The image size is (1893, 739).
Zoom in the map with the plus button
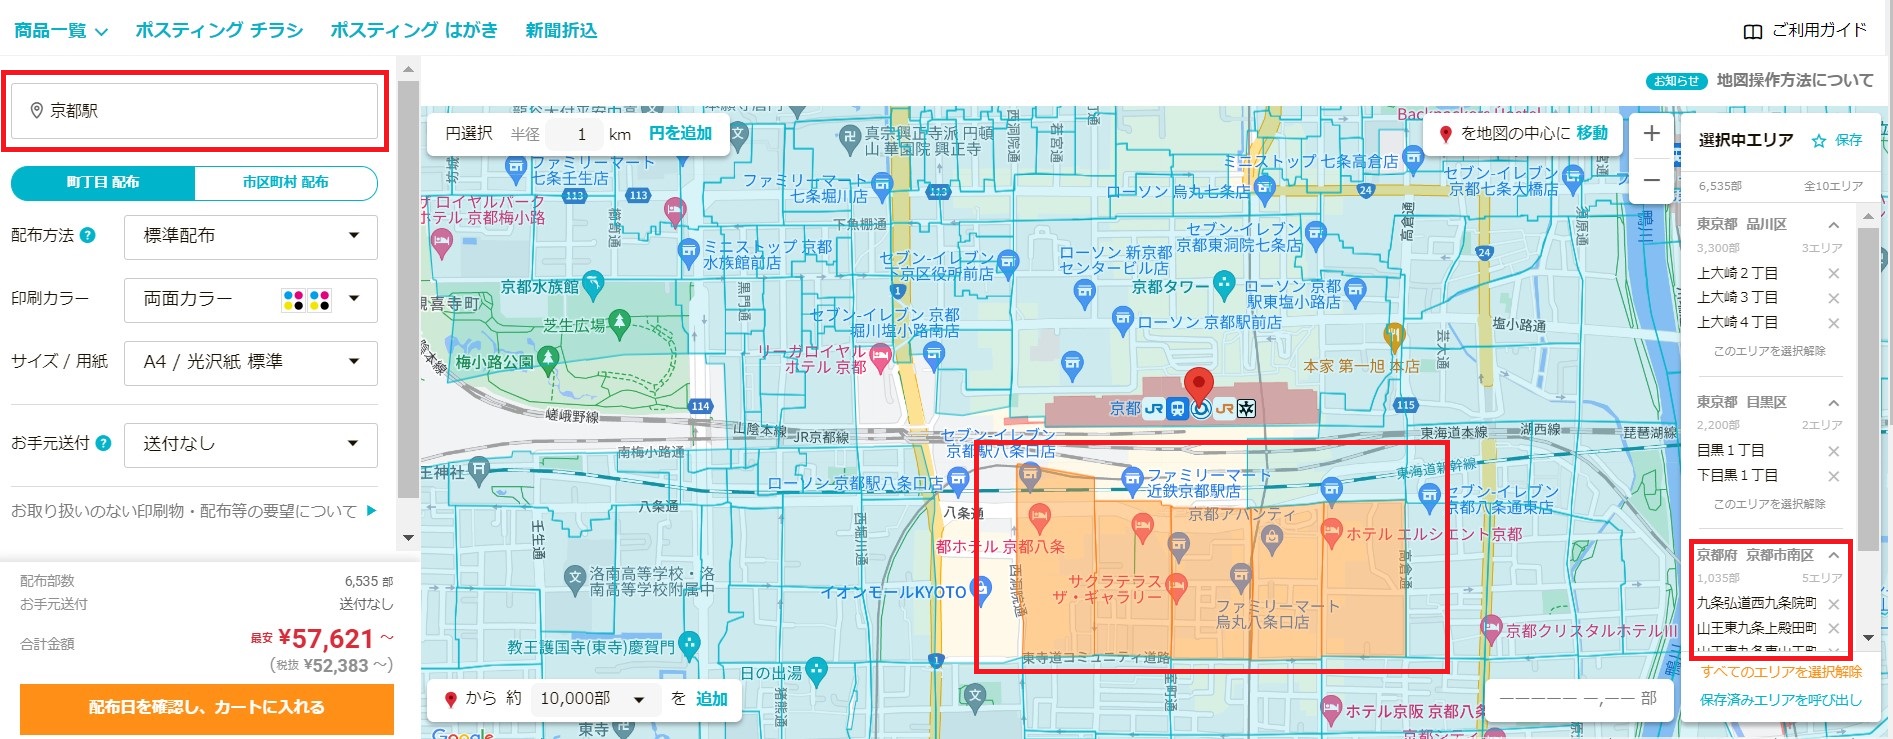click(1652, 134)
